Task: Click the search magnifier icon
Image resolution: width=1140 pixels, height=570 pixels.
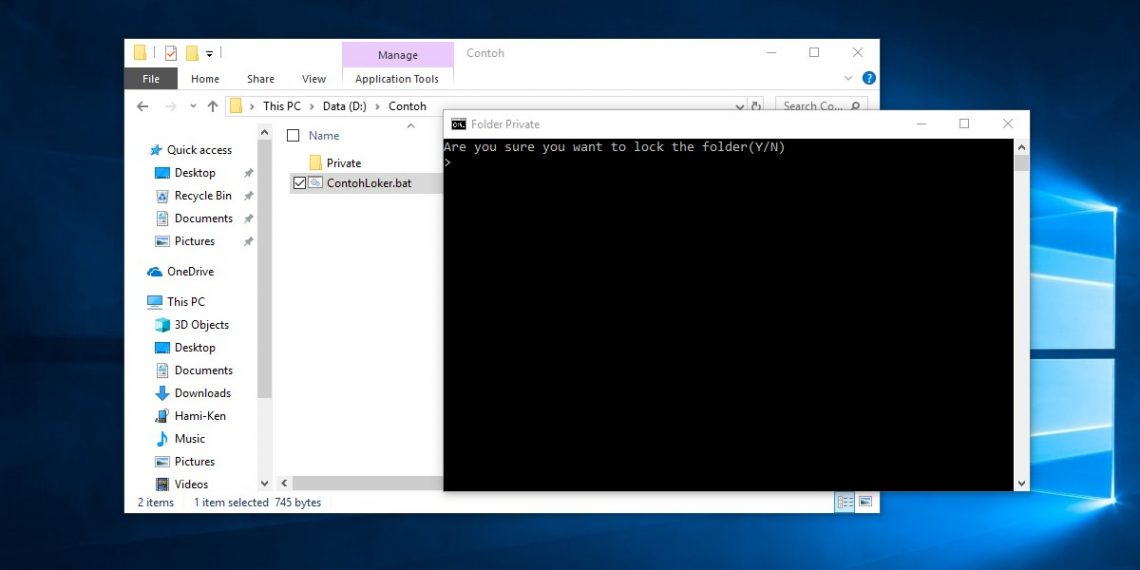Action: pyautogui.click(x=855, y=106)
